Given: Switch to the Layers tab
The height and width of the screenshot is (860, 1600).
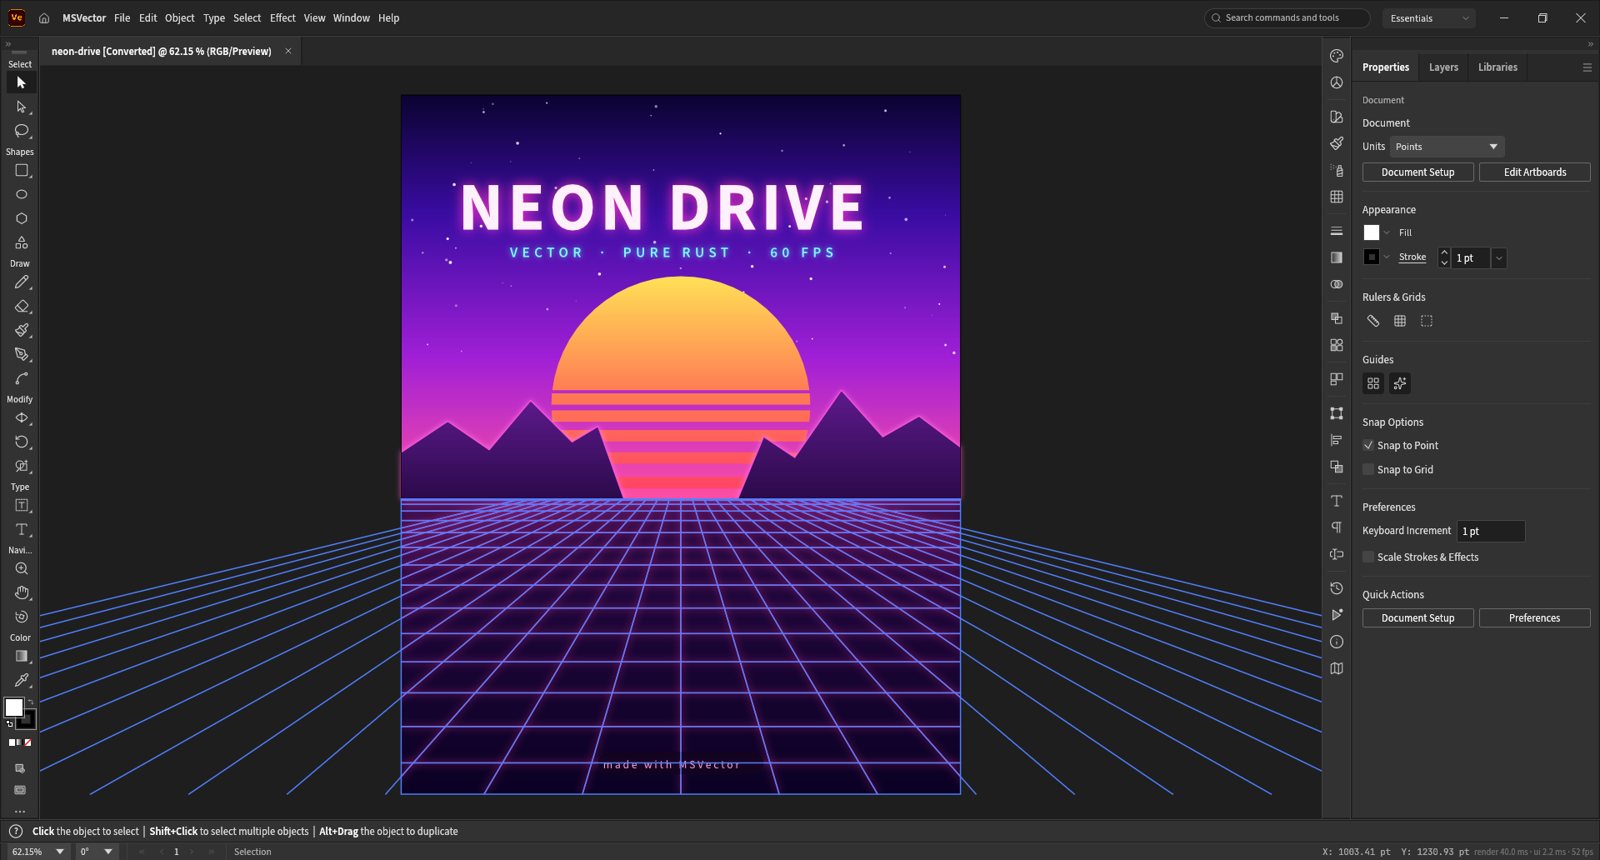Looking at the screenshot, I should click(x=1443, y=67).
